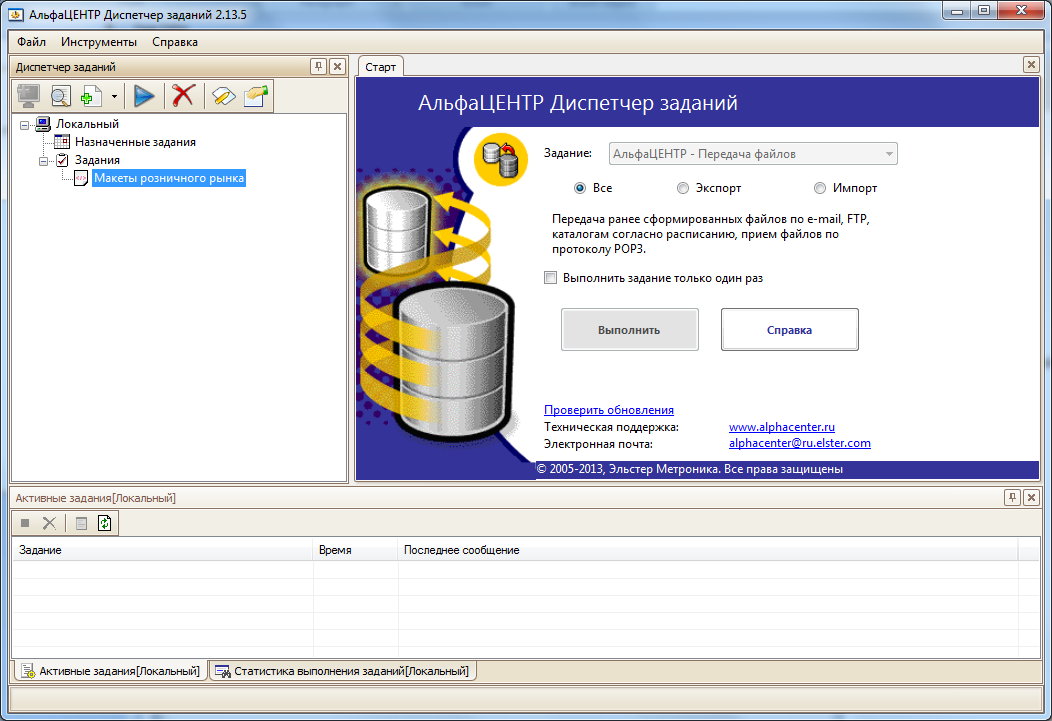This screenshot has height=721, width=1052.
Task: Open the Файл menu
Action: tap(32, 42)
